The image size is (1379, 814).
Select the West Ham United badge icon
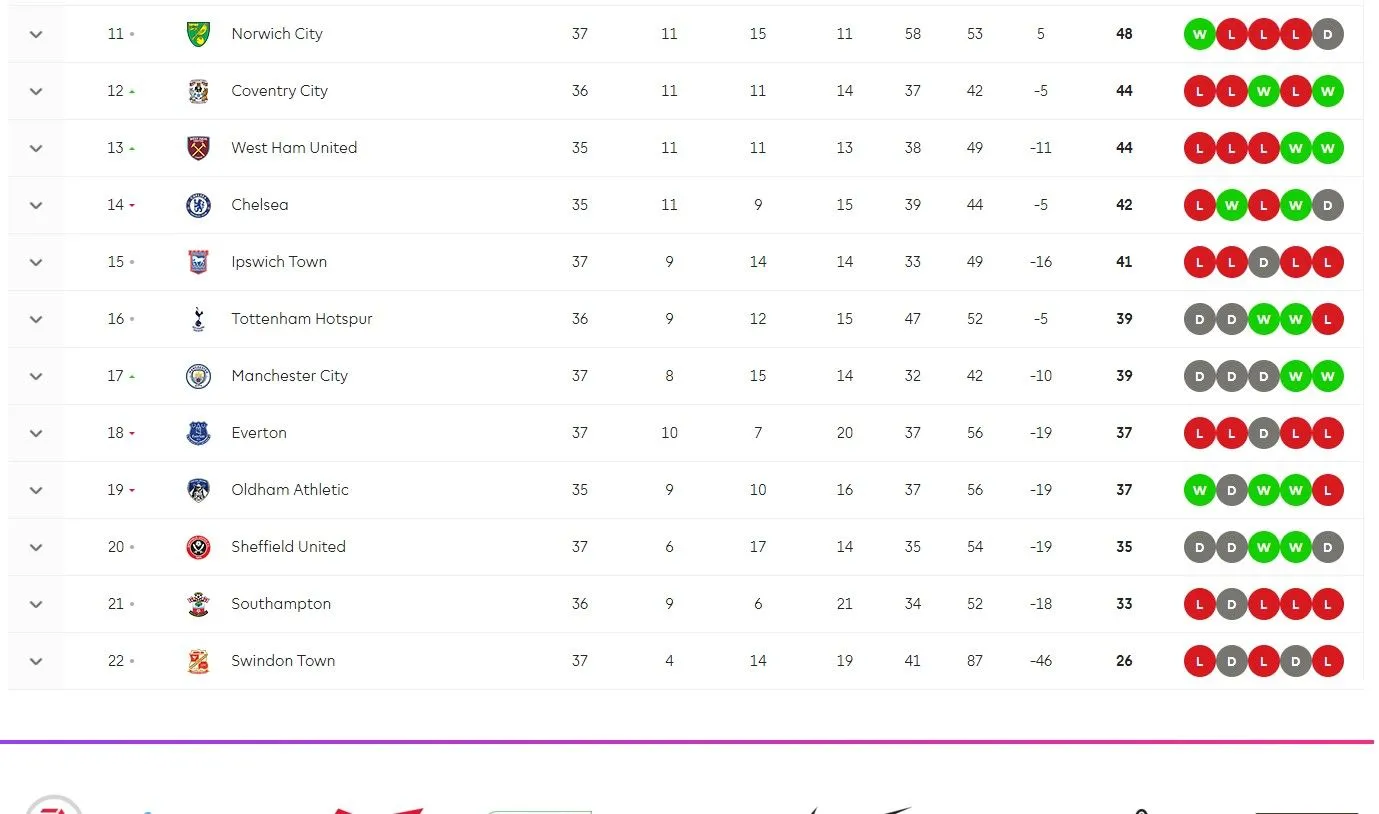(x=198, y=148)
